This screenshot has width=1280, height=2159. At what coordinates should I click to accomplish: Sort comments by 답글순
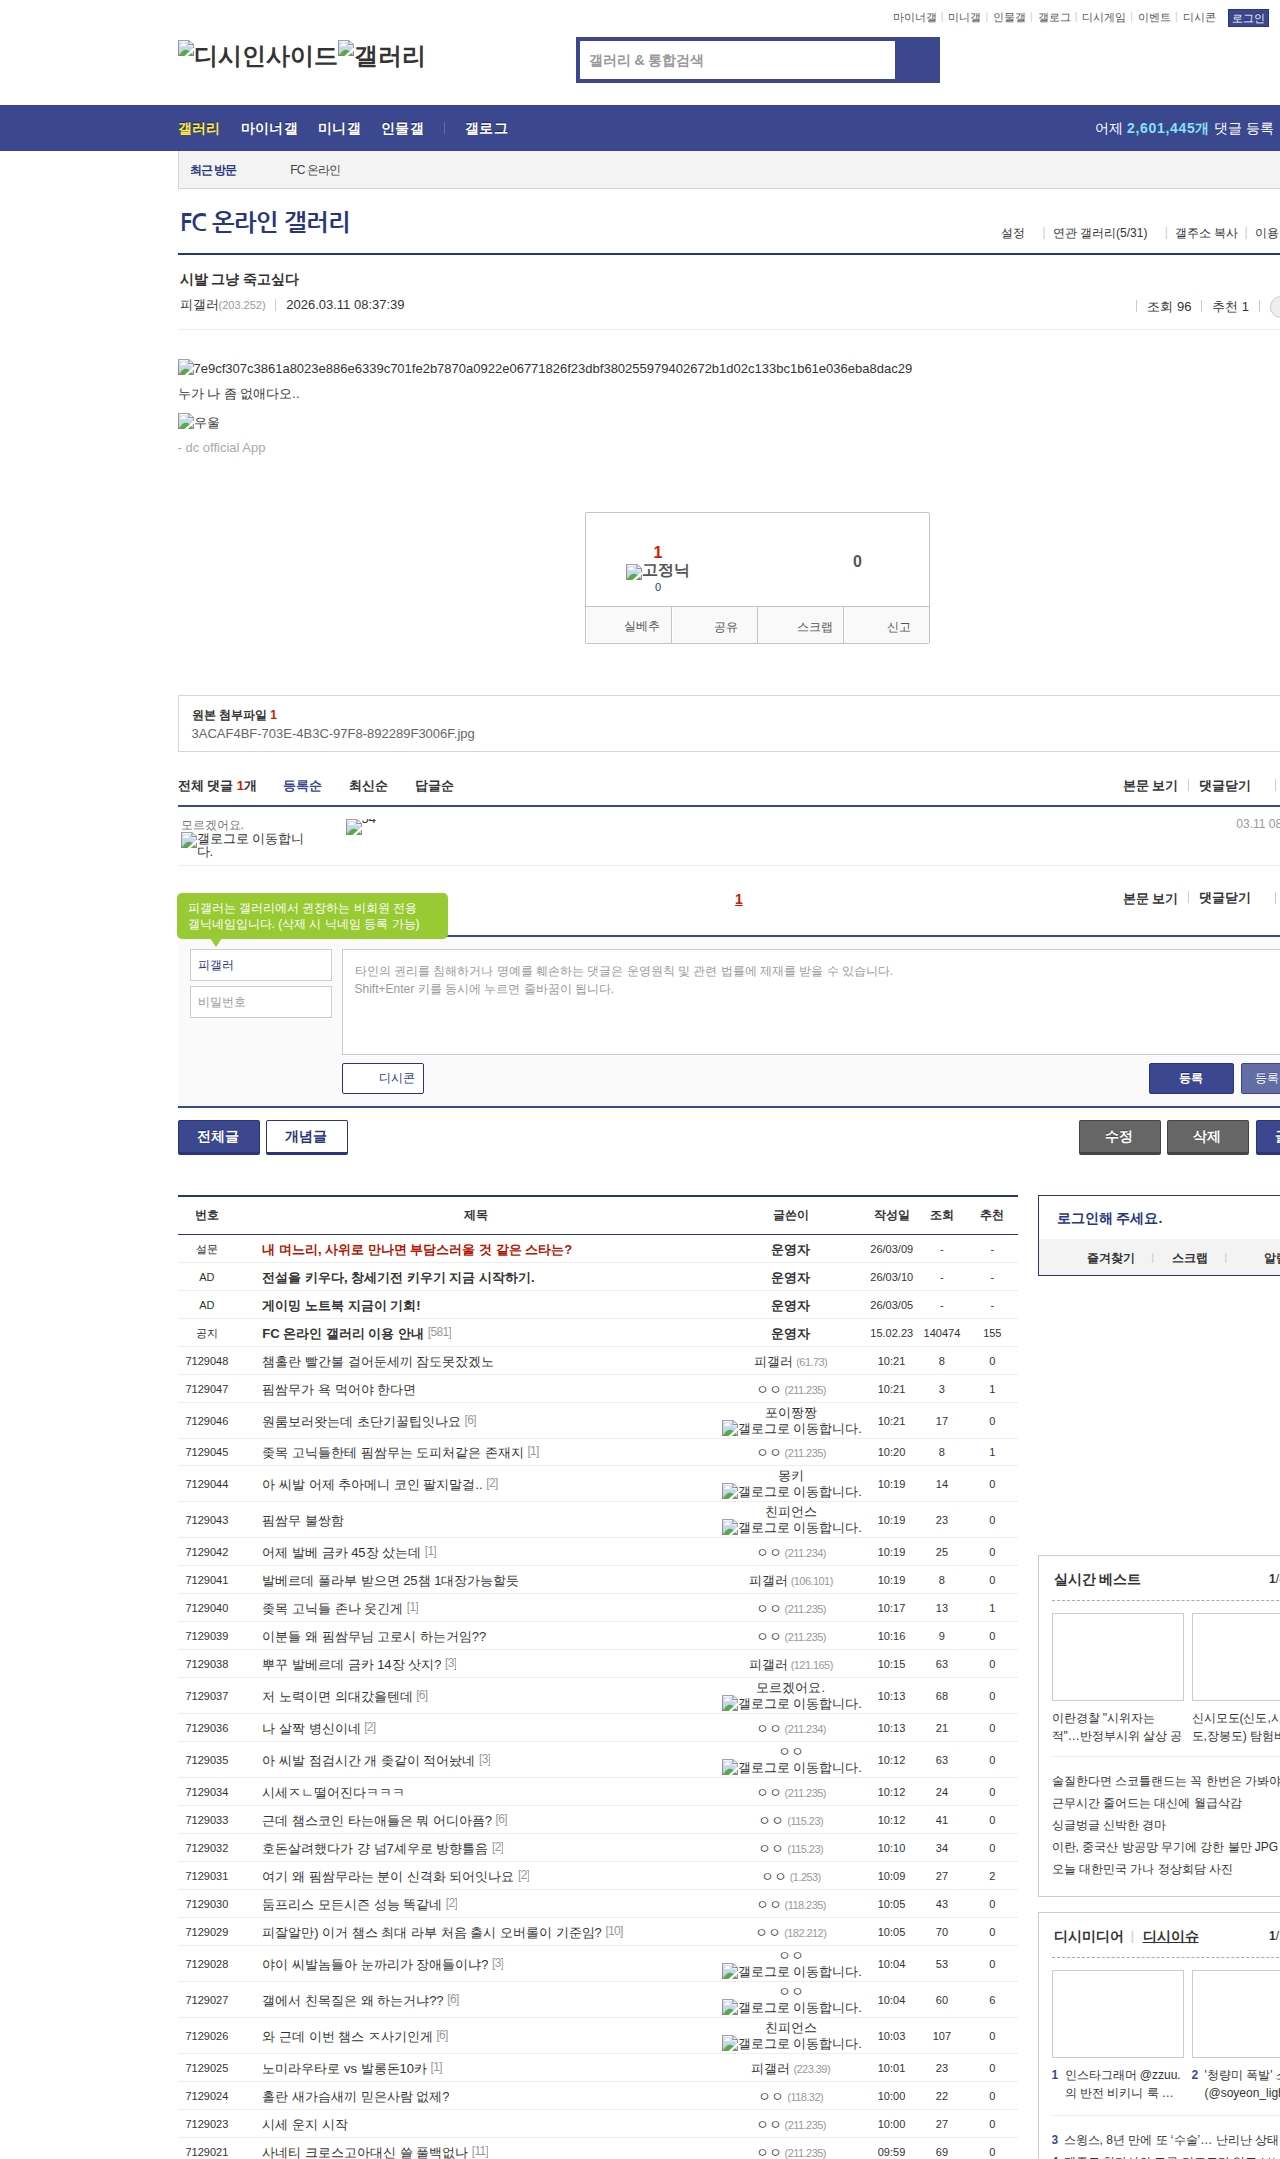click(x=434, y=786)
